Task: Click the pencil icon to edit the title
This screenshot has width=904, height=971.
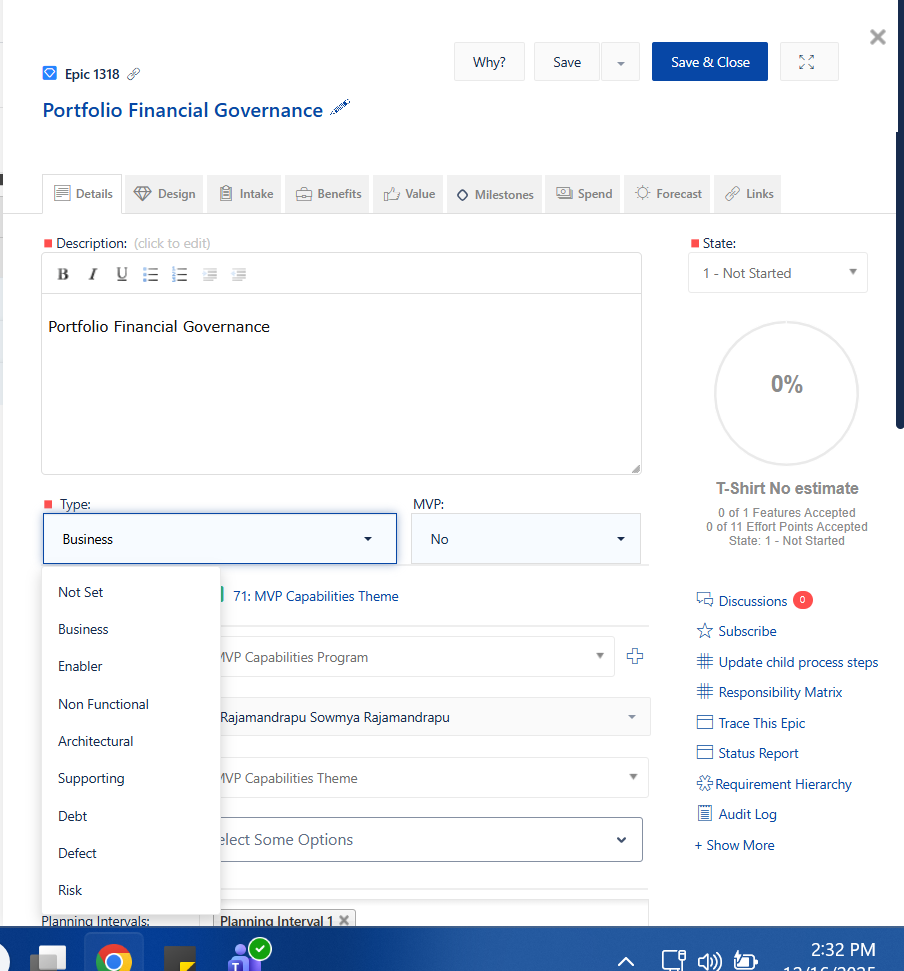Action: tap(340, 107)
